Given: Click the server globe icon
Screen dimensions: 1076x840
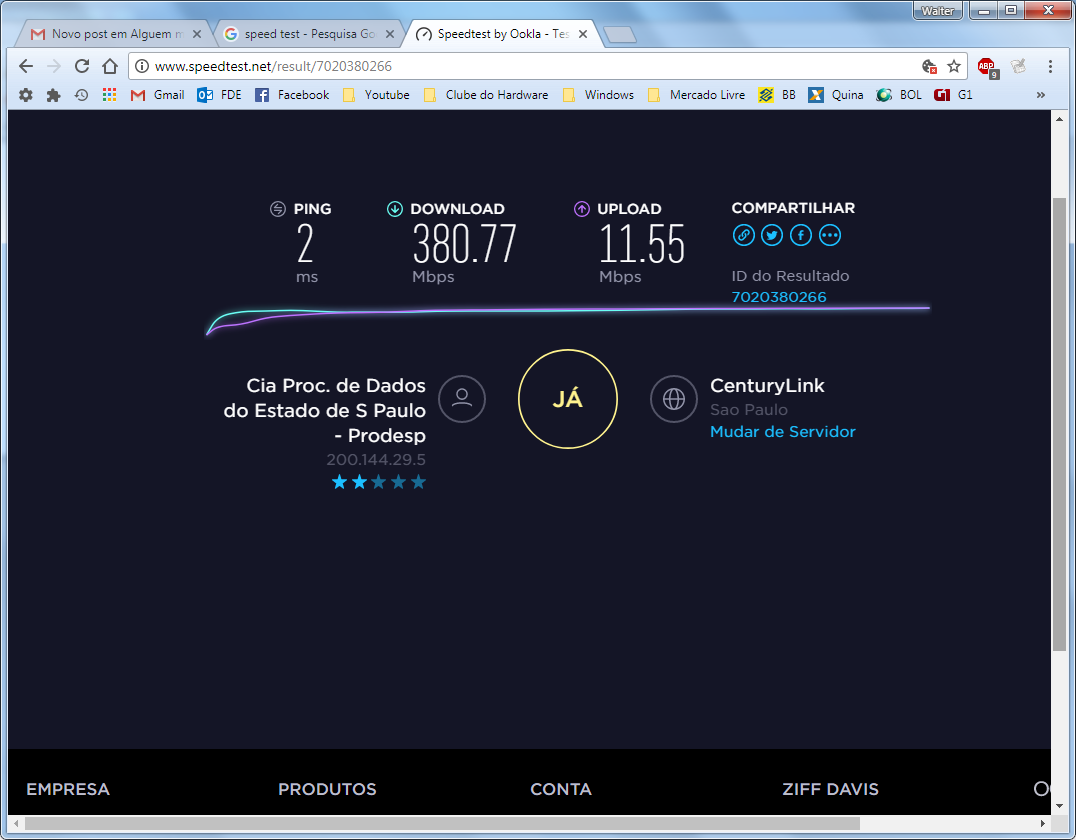Looking at the screenshot, I should pyautogui.click(x=674, y=399).
